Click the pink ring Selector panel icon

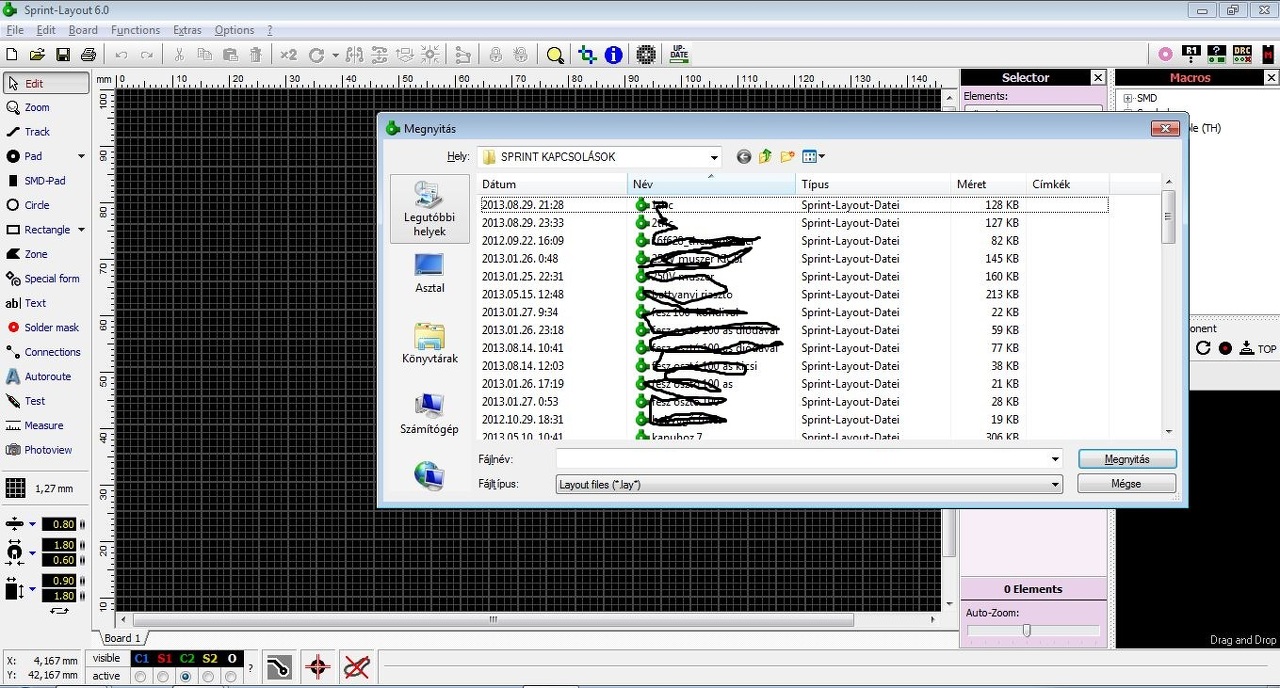point(1165,54)
